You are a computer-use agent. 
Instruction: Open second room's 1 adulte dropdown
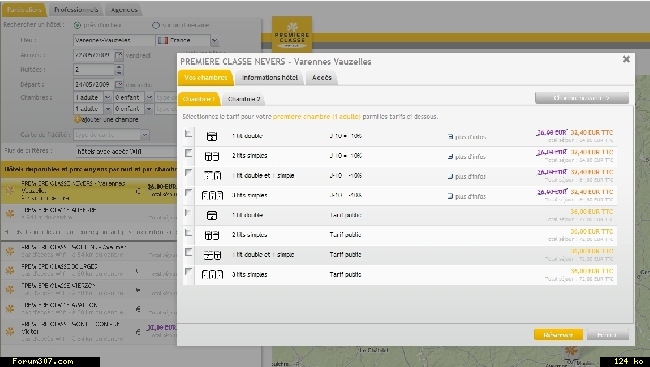[x=107, y=109]
